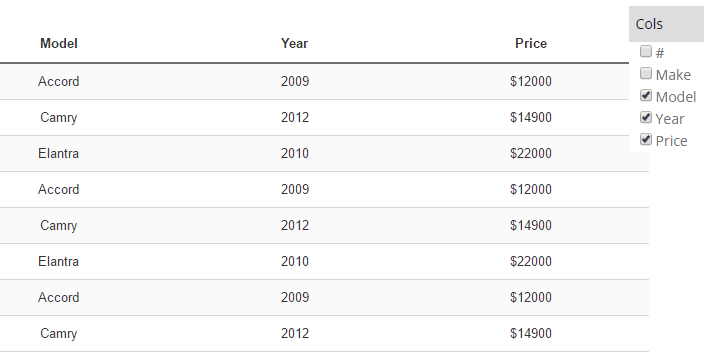
Task: Click the Model label in Cols list
Action: point(675,97)
